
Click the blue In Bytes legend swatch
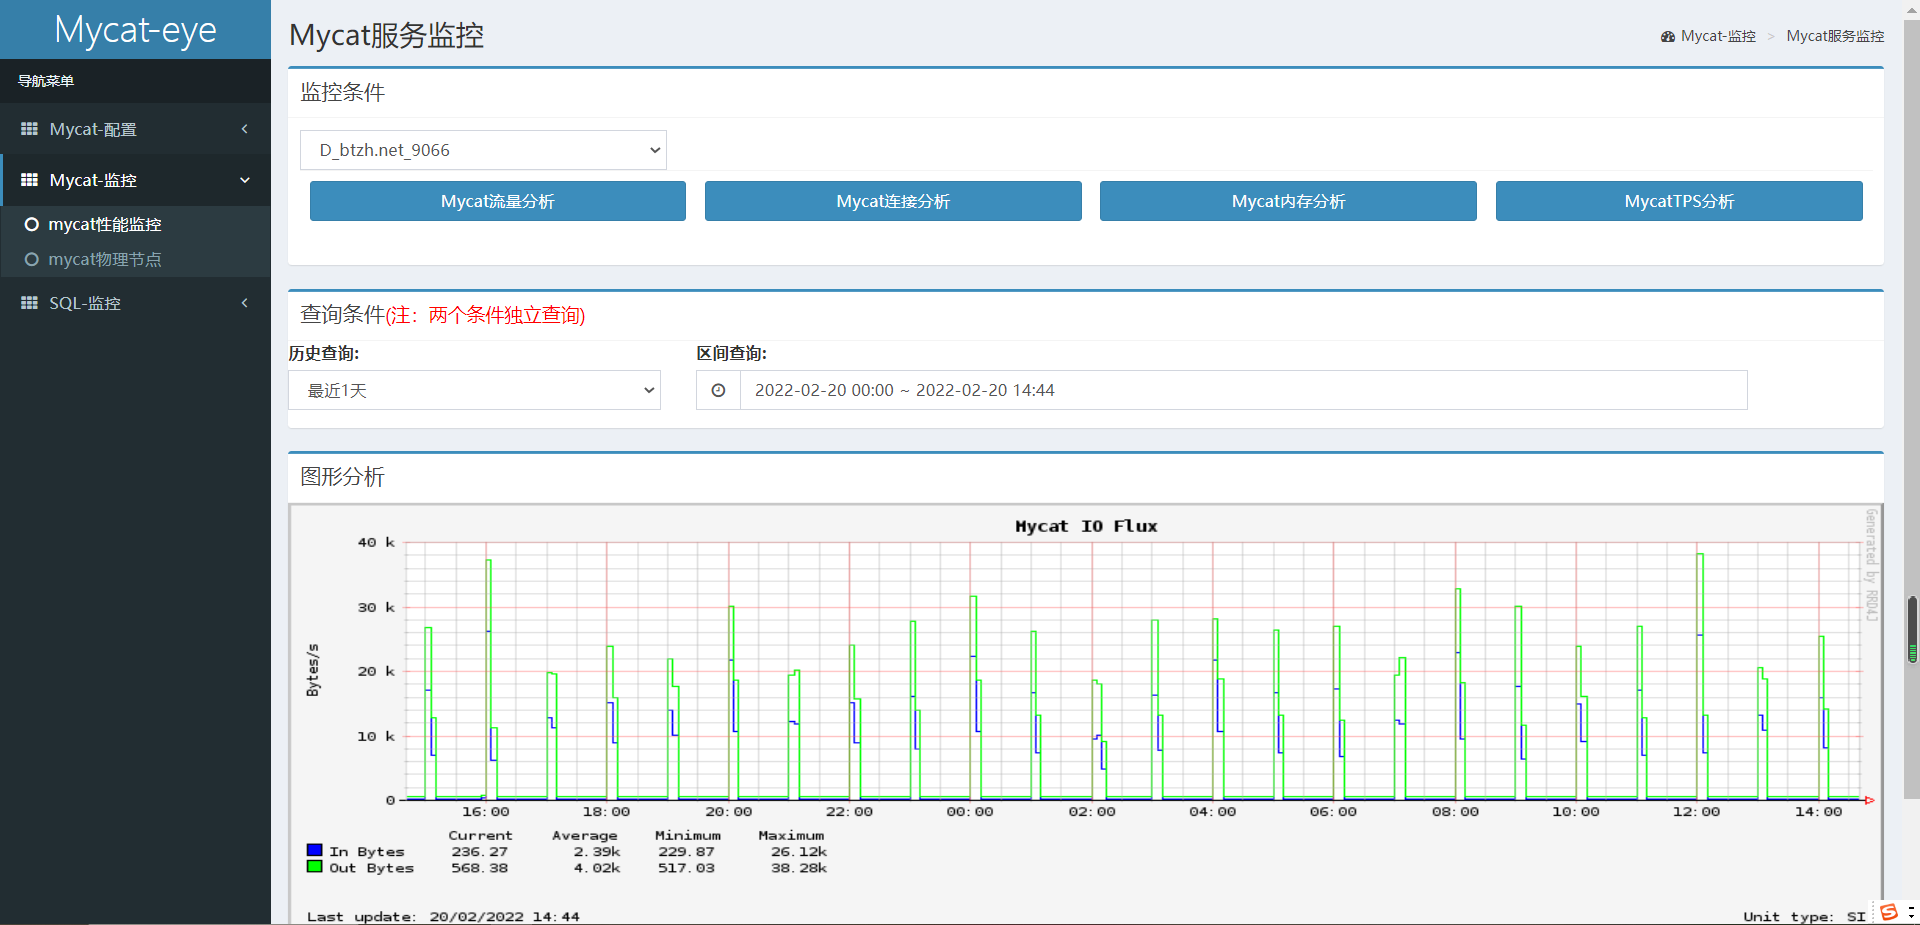(315, 850)
